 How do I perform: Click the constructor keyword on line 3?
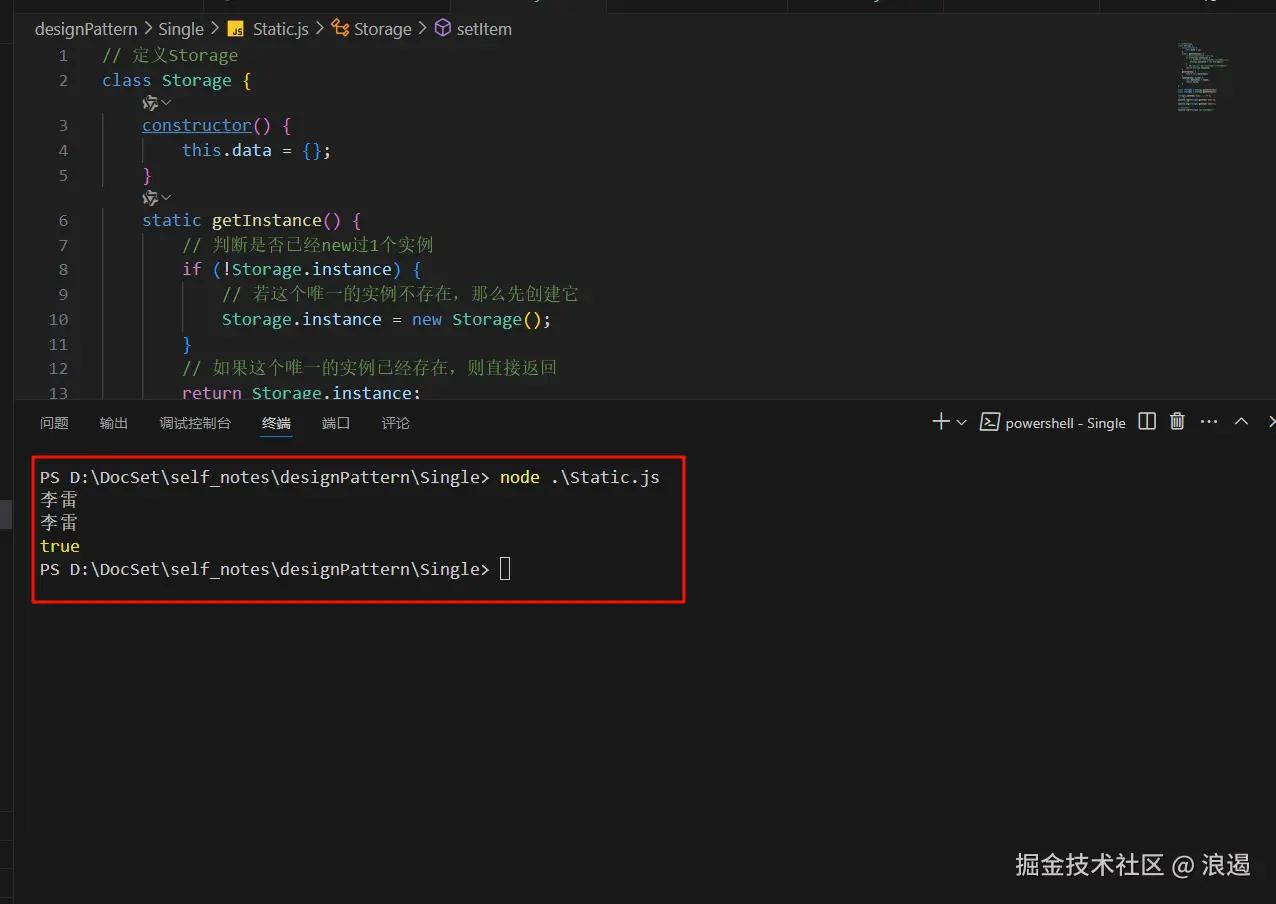(x=197, y=125)
